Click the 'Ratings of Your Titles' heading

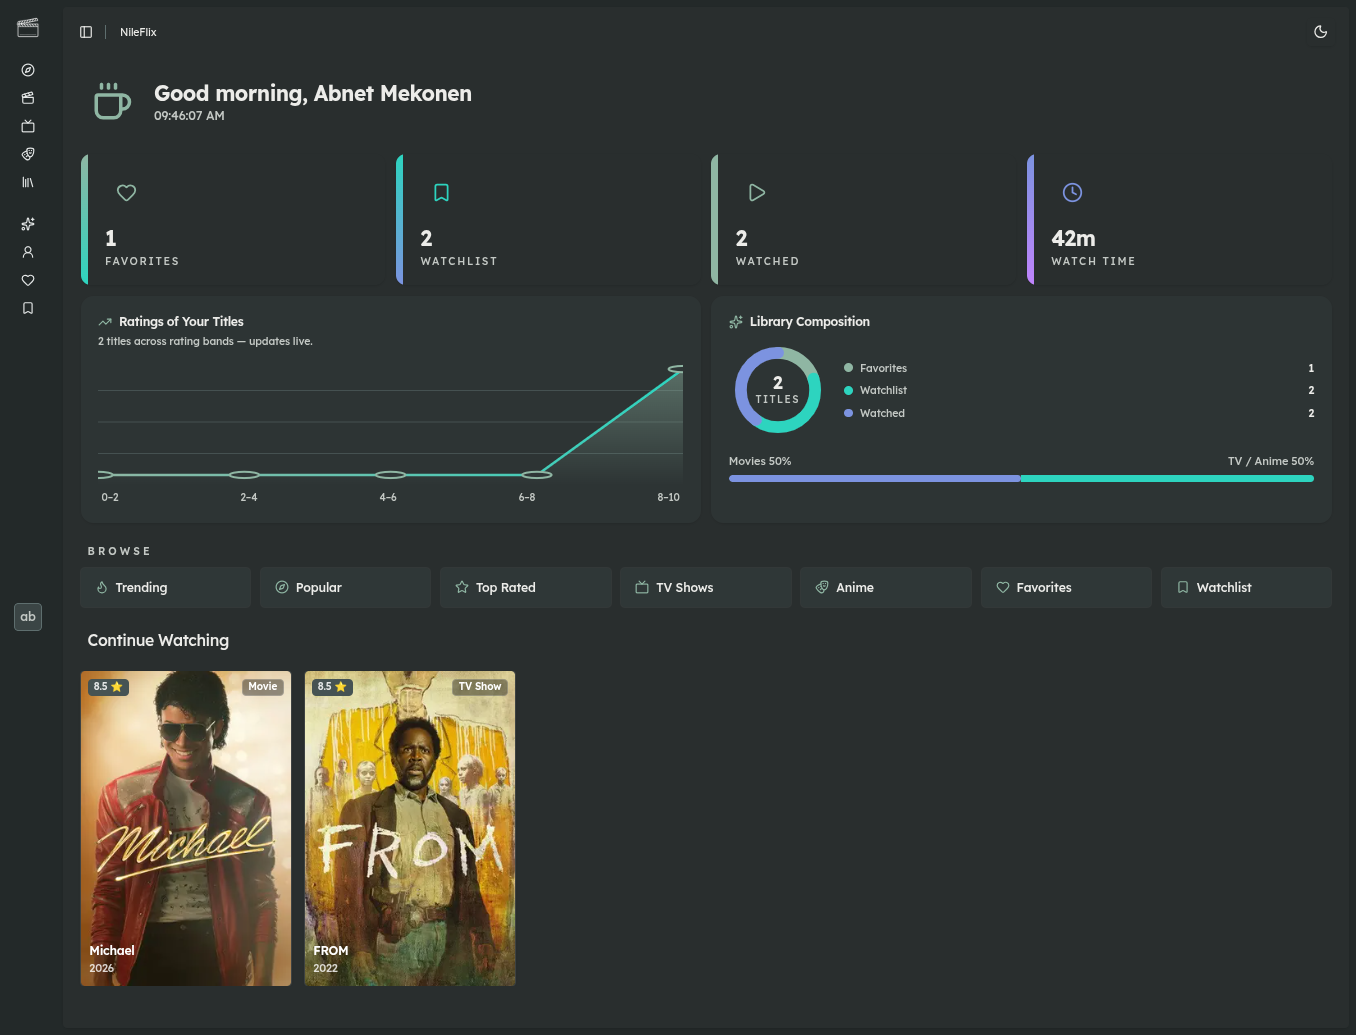pos(181,322)
